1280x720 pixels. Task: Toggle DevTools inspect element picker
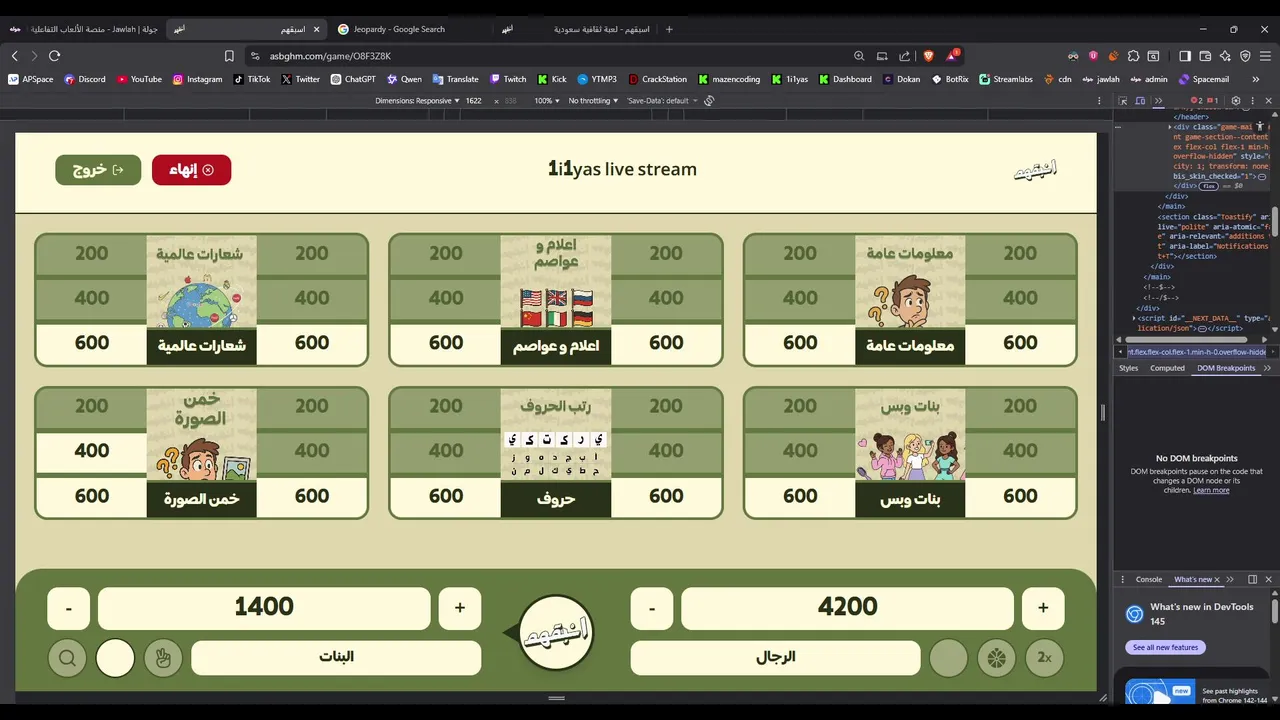[x=1123, y=101]
